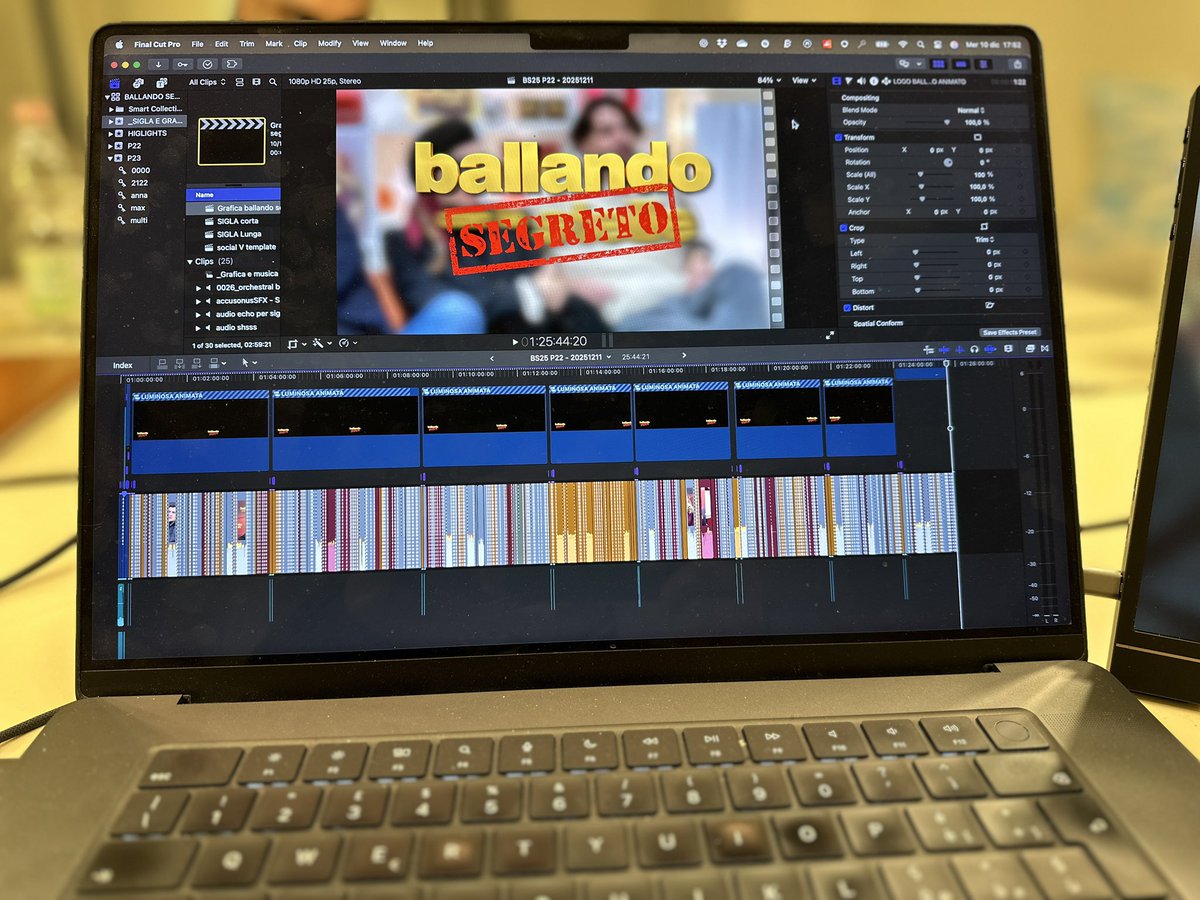
Task: Toggle the Transform checkbox
Action: (839, 137)
